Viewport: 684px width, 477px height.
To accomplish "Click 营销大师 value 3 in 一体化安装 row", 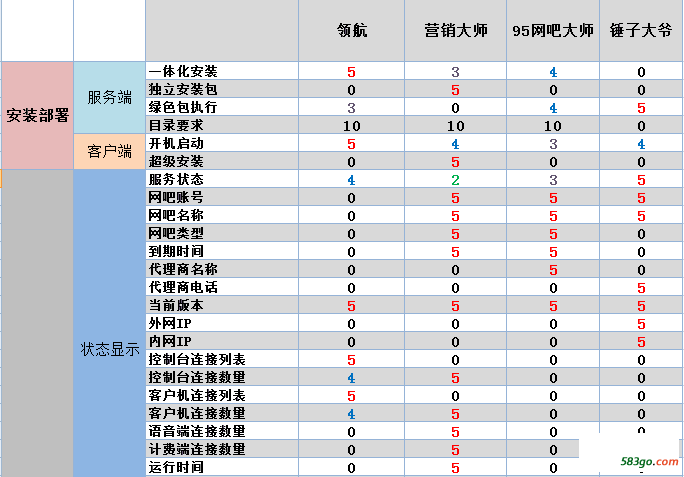I will 455,72.
